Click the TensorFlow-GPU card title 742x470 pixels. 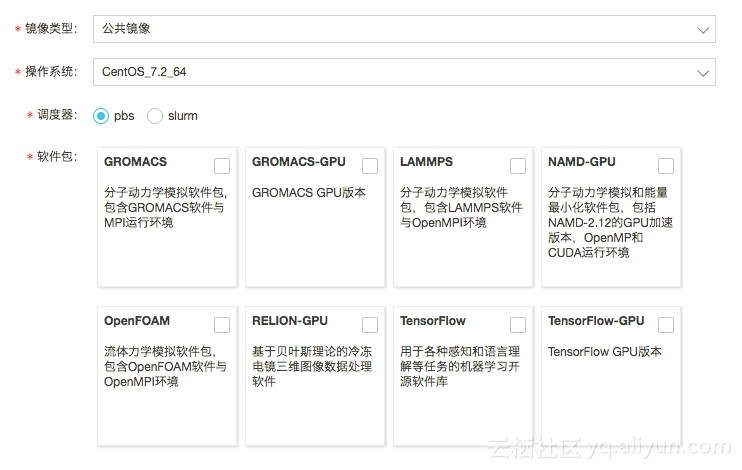coord(596,321)
